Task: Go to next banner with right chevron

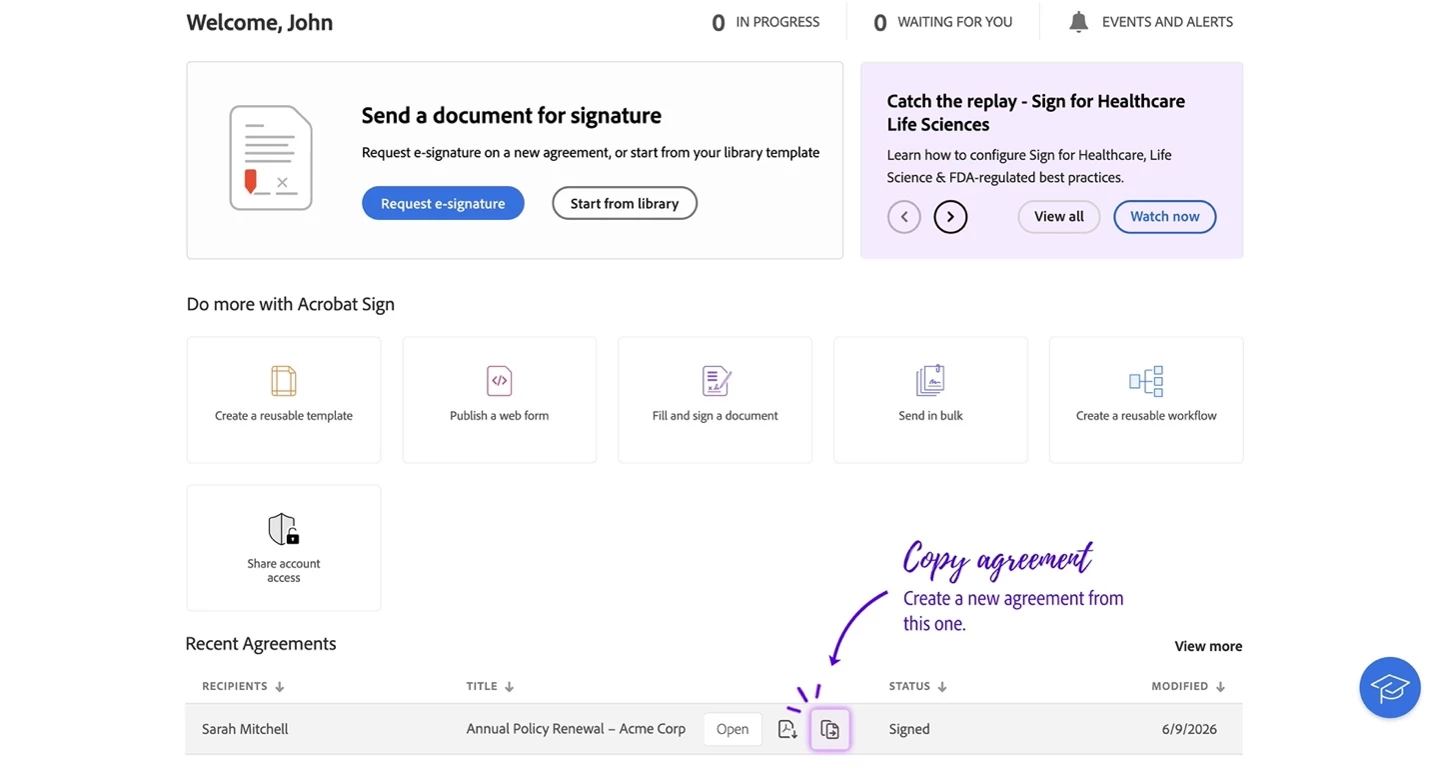Action: pyautogui.click(x=950, y=217)
